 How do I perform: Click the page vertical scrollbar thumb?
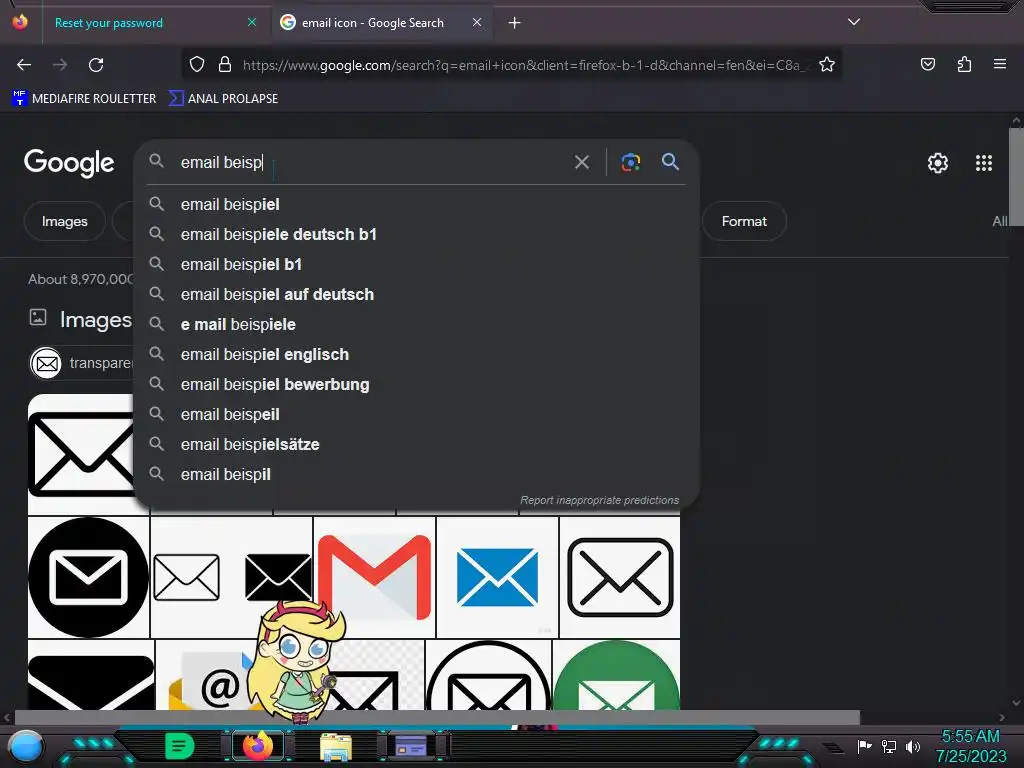pos(1016,176)
